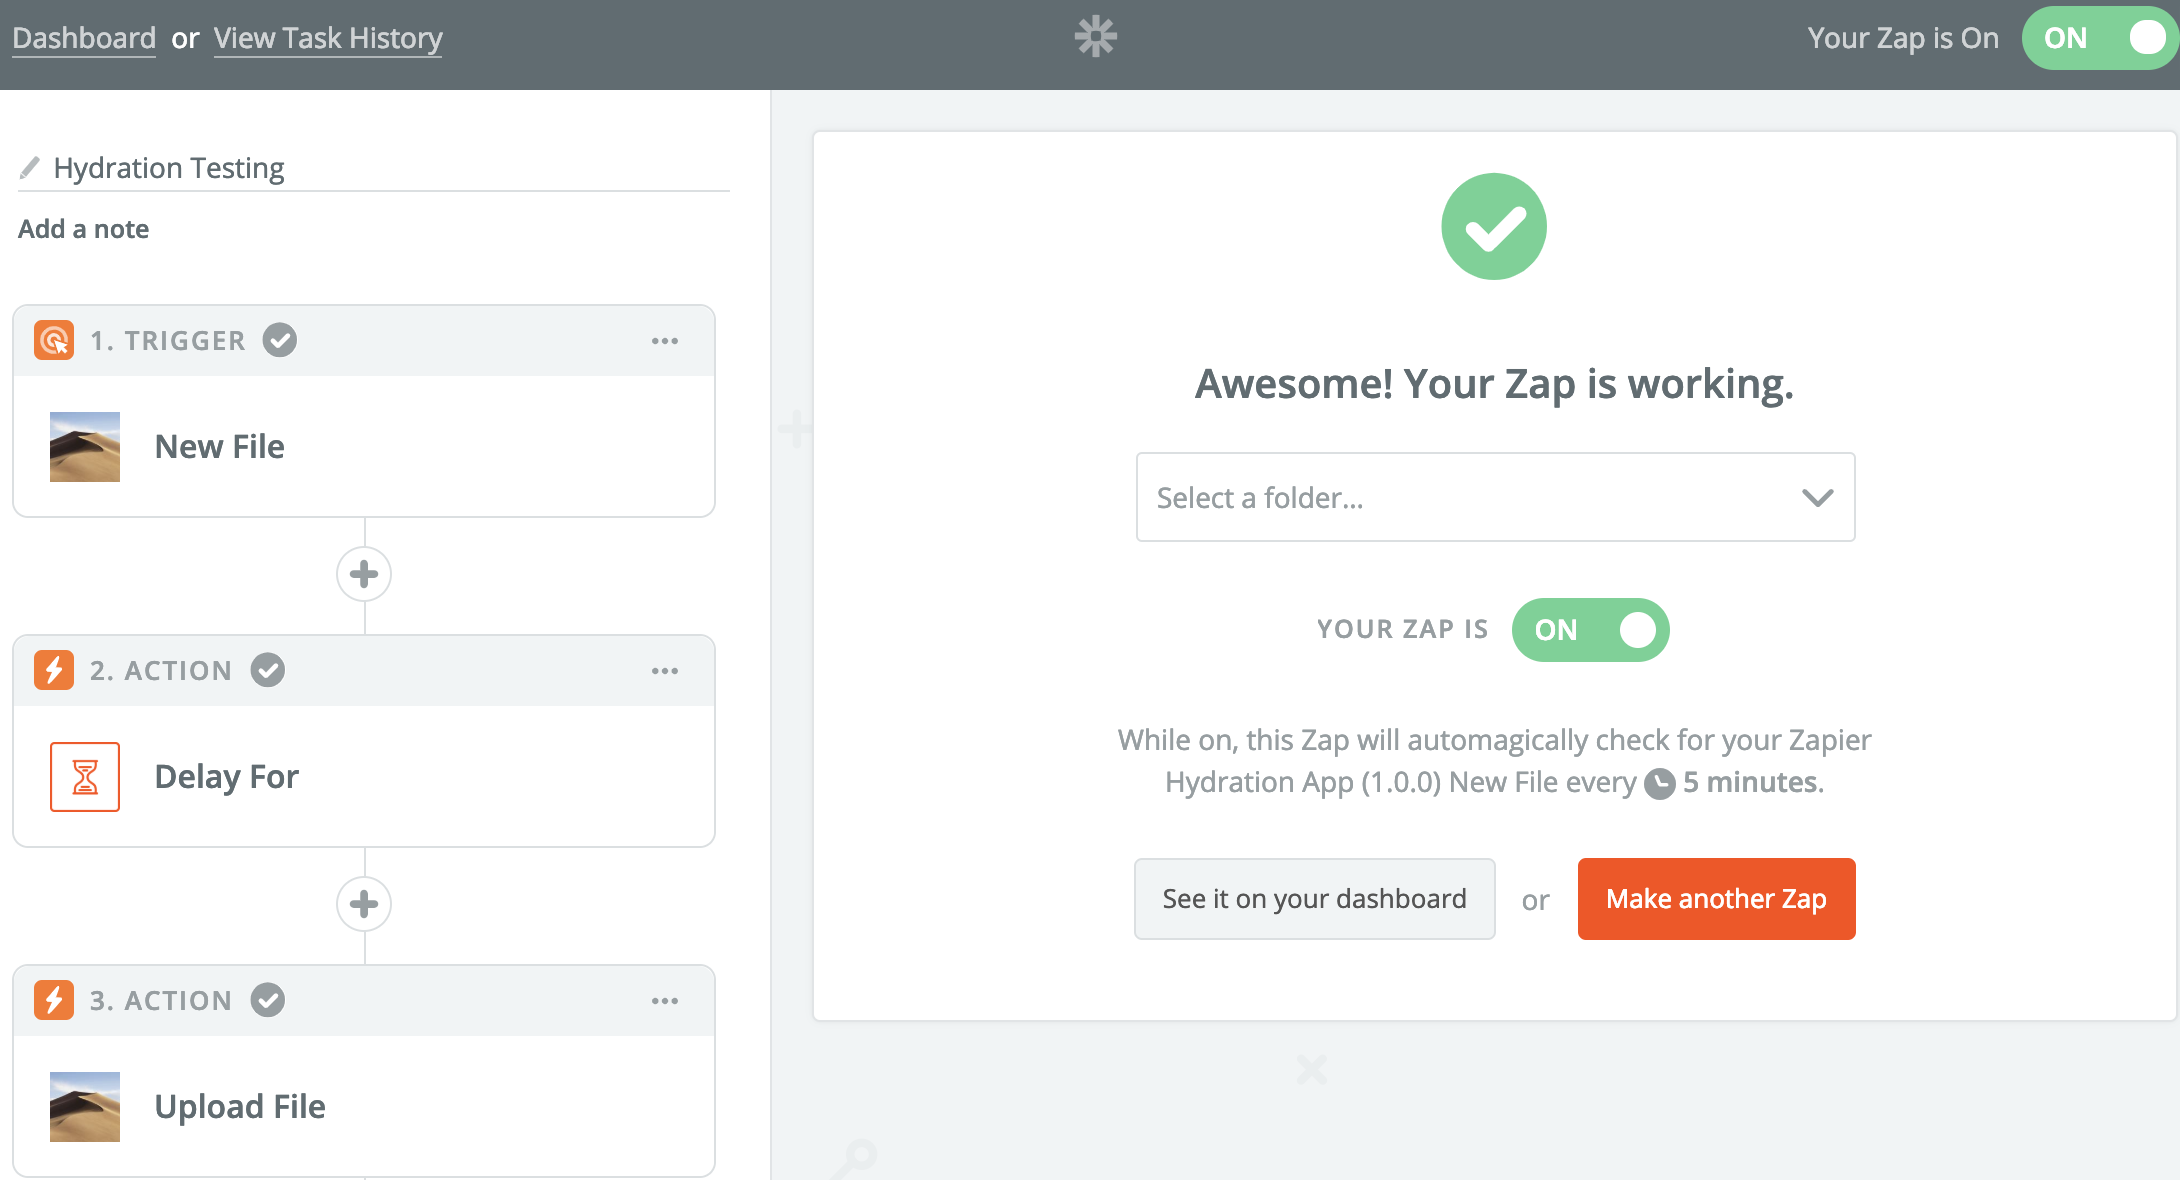Open the Select a folder dropdown
Image resolution: width=2180 pixels, height=1180 pixels.
(x=1495, y=497)
